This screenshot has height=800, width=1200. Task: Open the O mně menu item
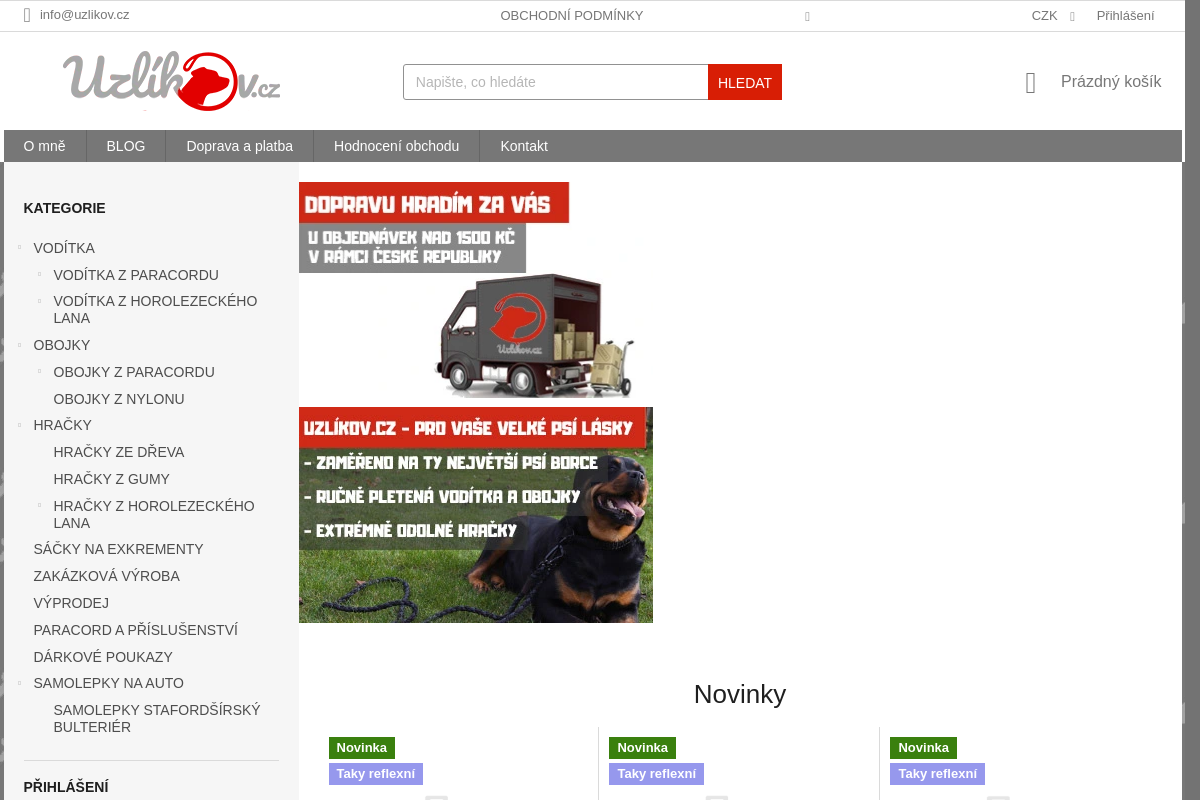point(45,146)
